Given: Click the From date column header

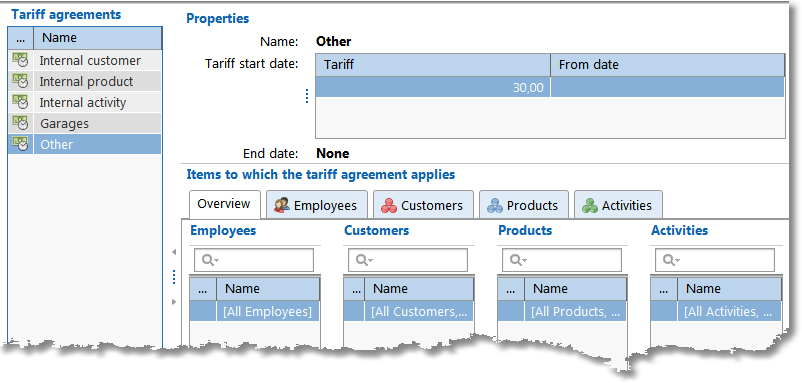Looking at the screenshot, I should [667, 65].
